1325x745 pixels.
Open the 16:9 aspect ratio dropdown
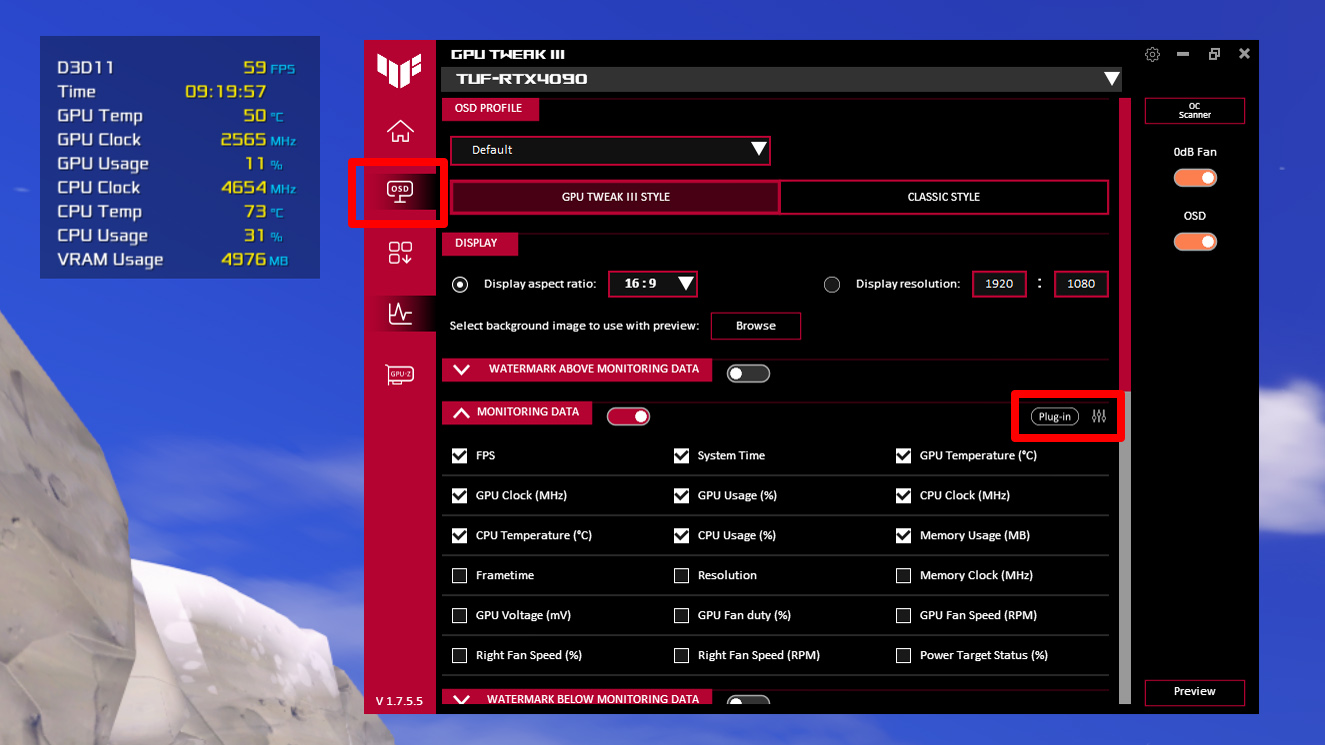pos(652,284)
